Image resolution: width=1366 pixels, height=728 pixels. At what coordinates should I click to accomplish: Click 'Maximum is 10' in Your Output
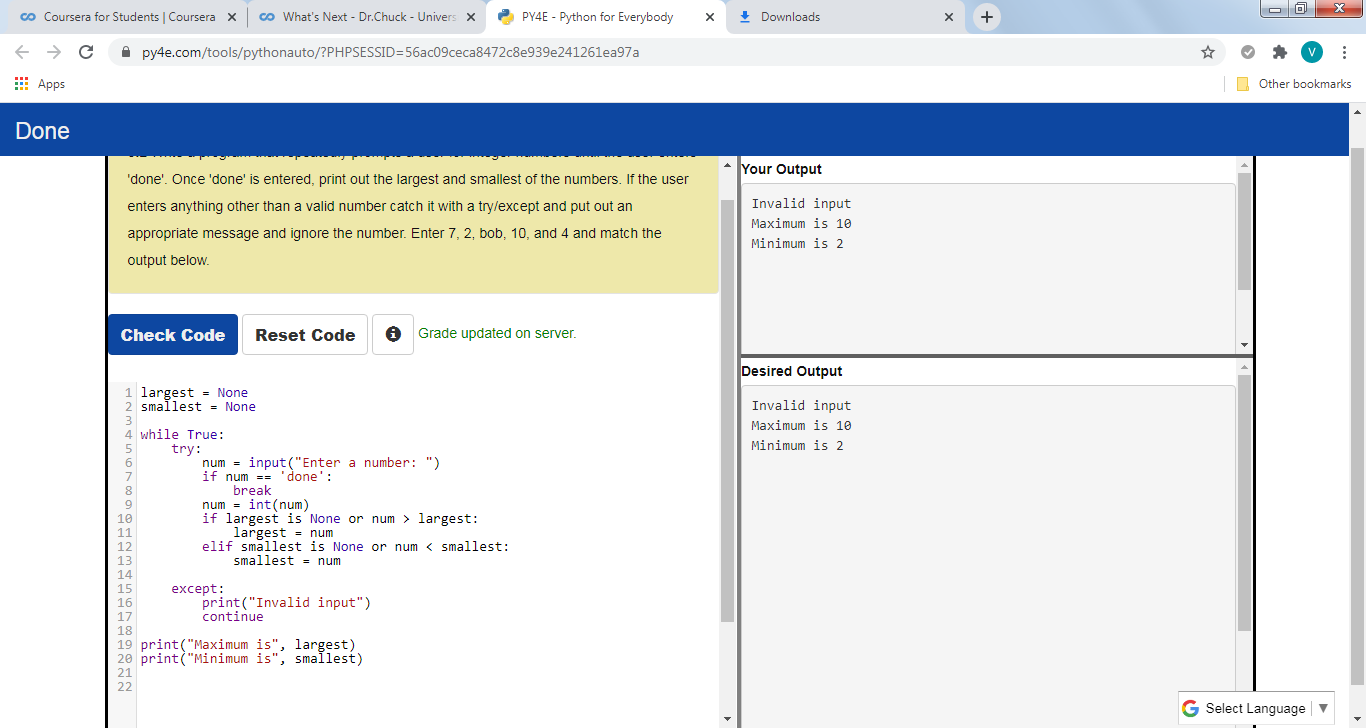click(802, 223)
